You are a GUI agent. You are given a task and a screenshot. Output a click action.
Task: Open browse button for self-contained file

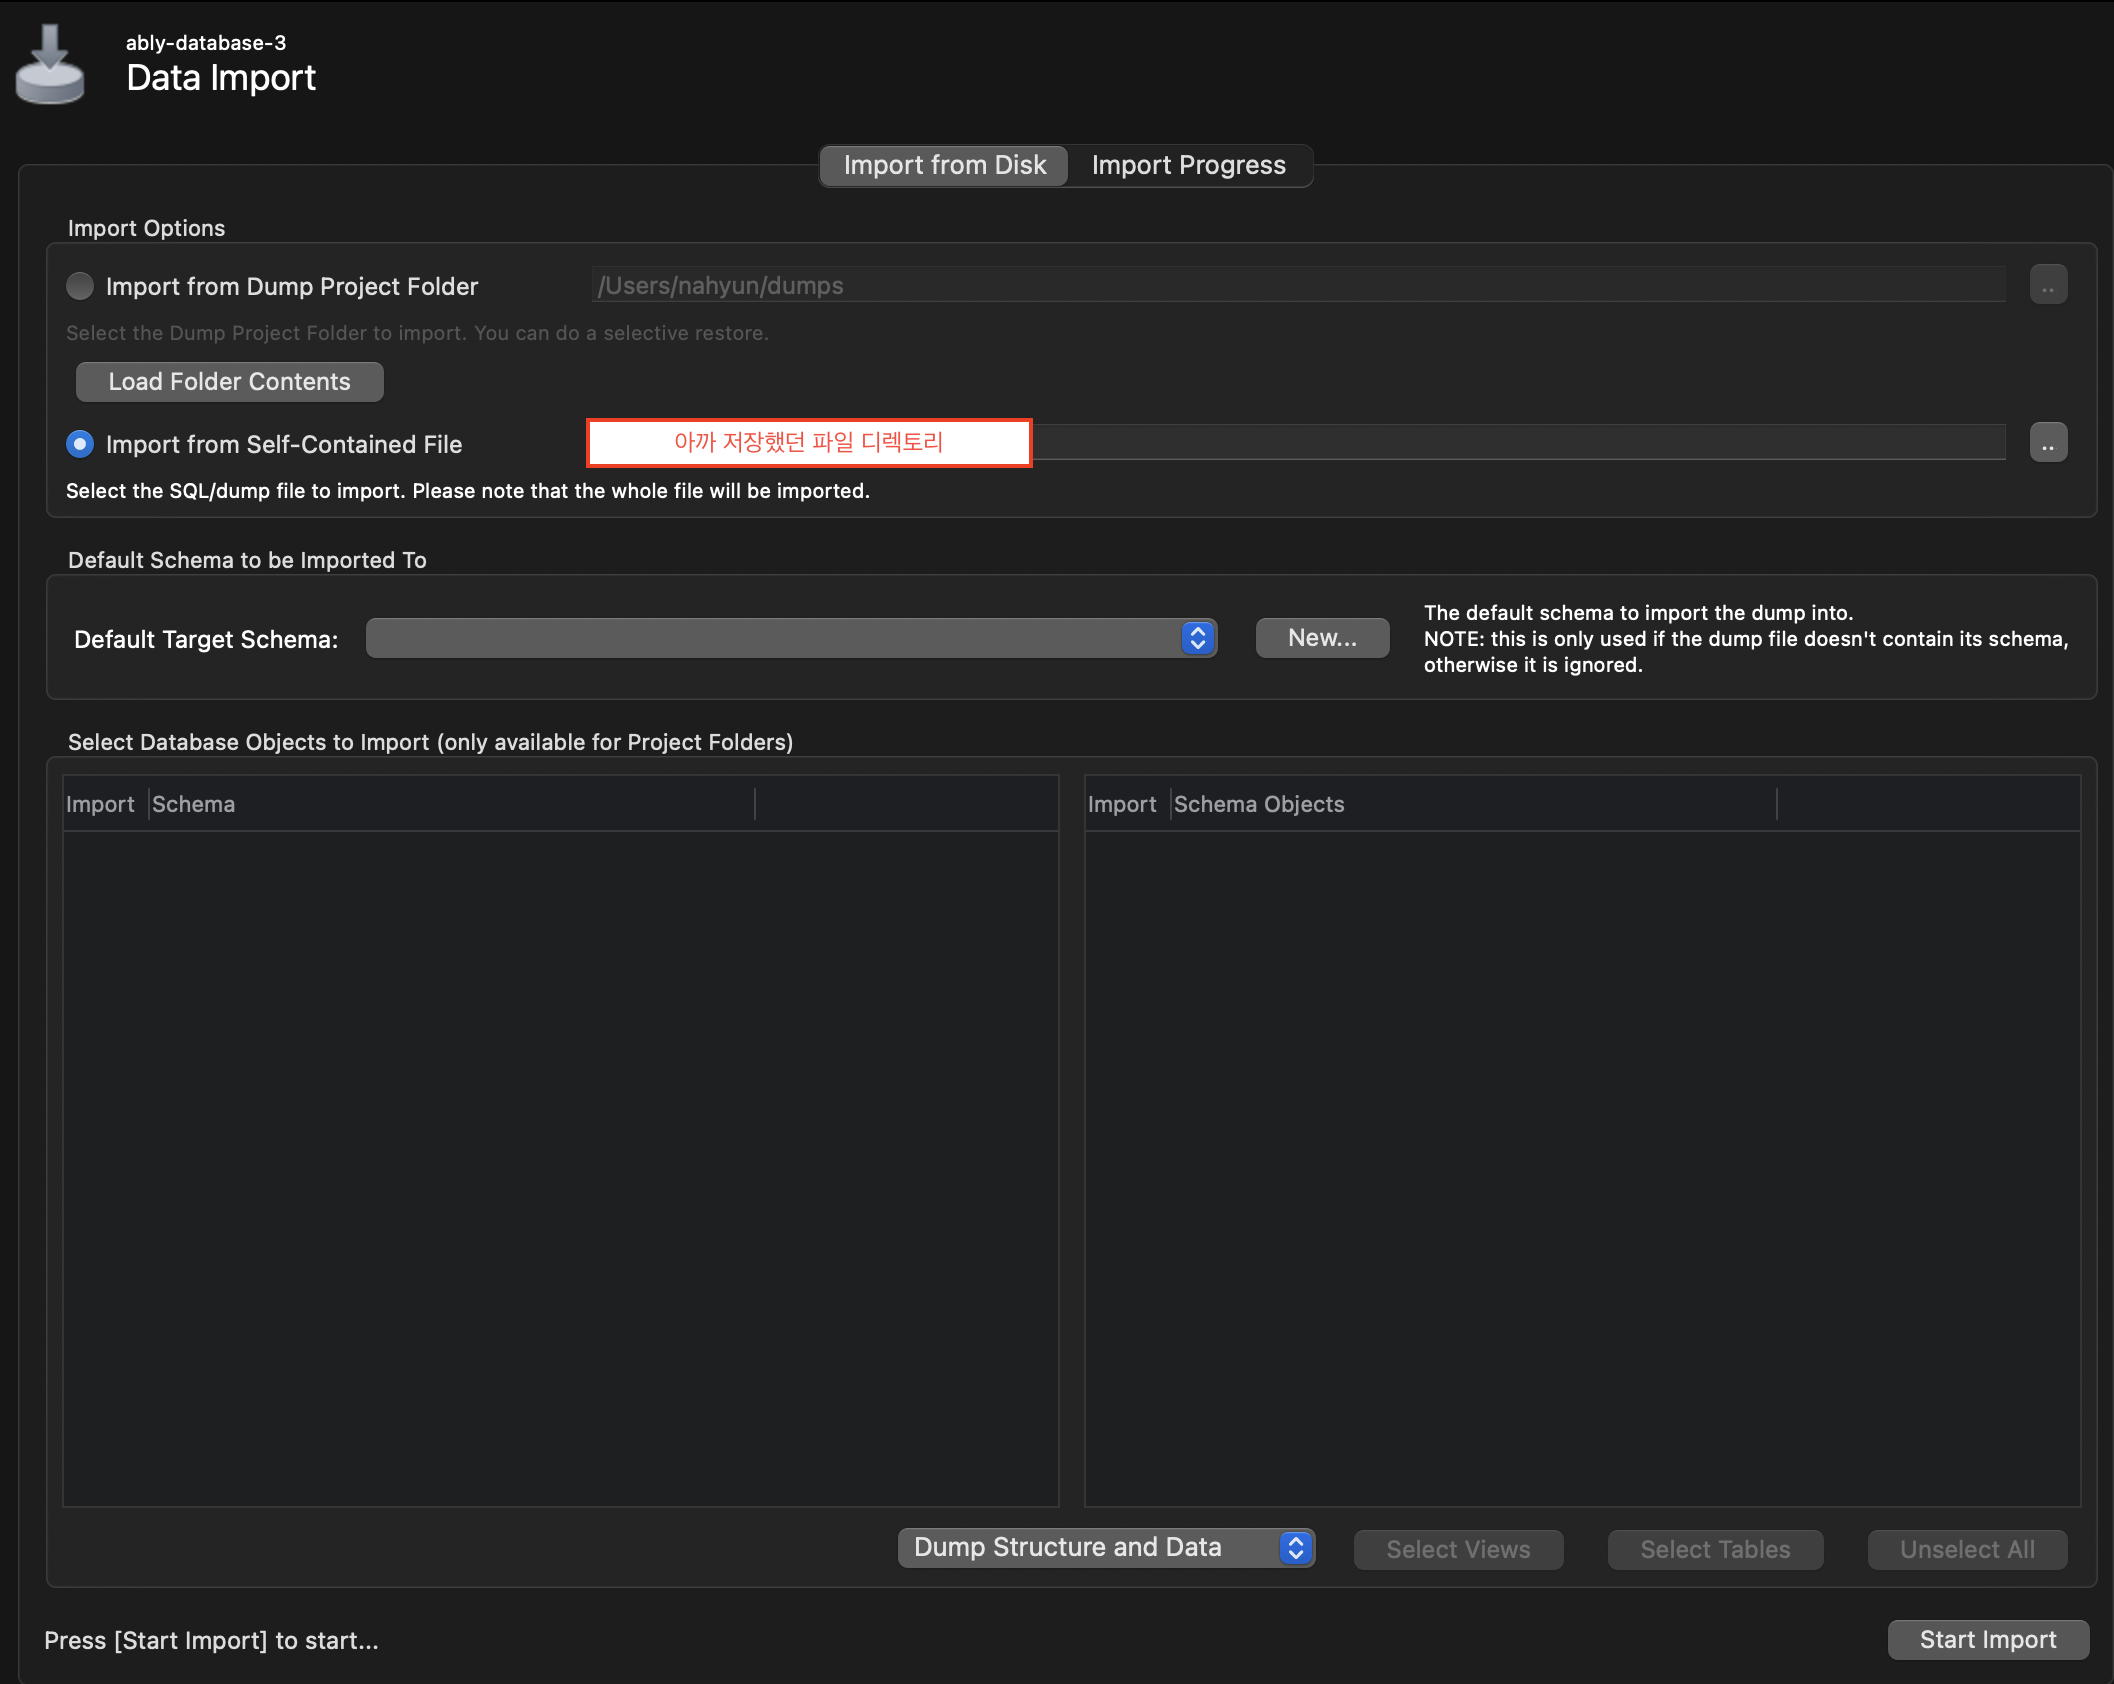point(2047,443)
